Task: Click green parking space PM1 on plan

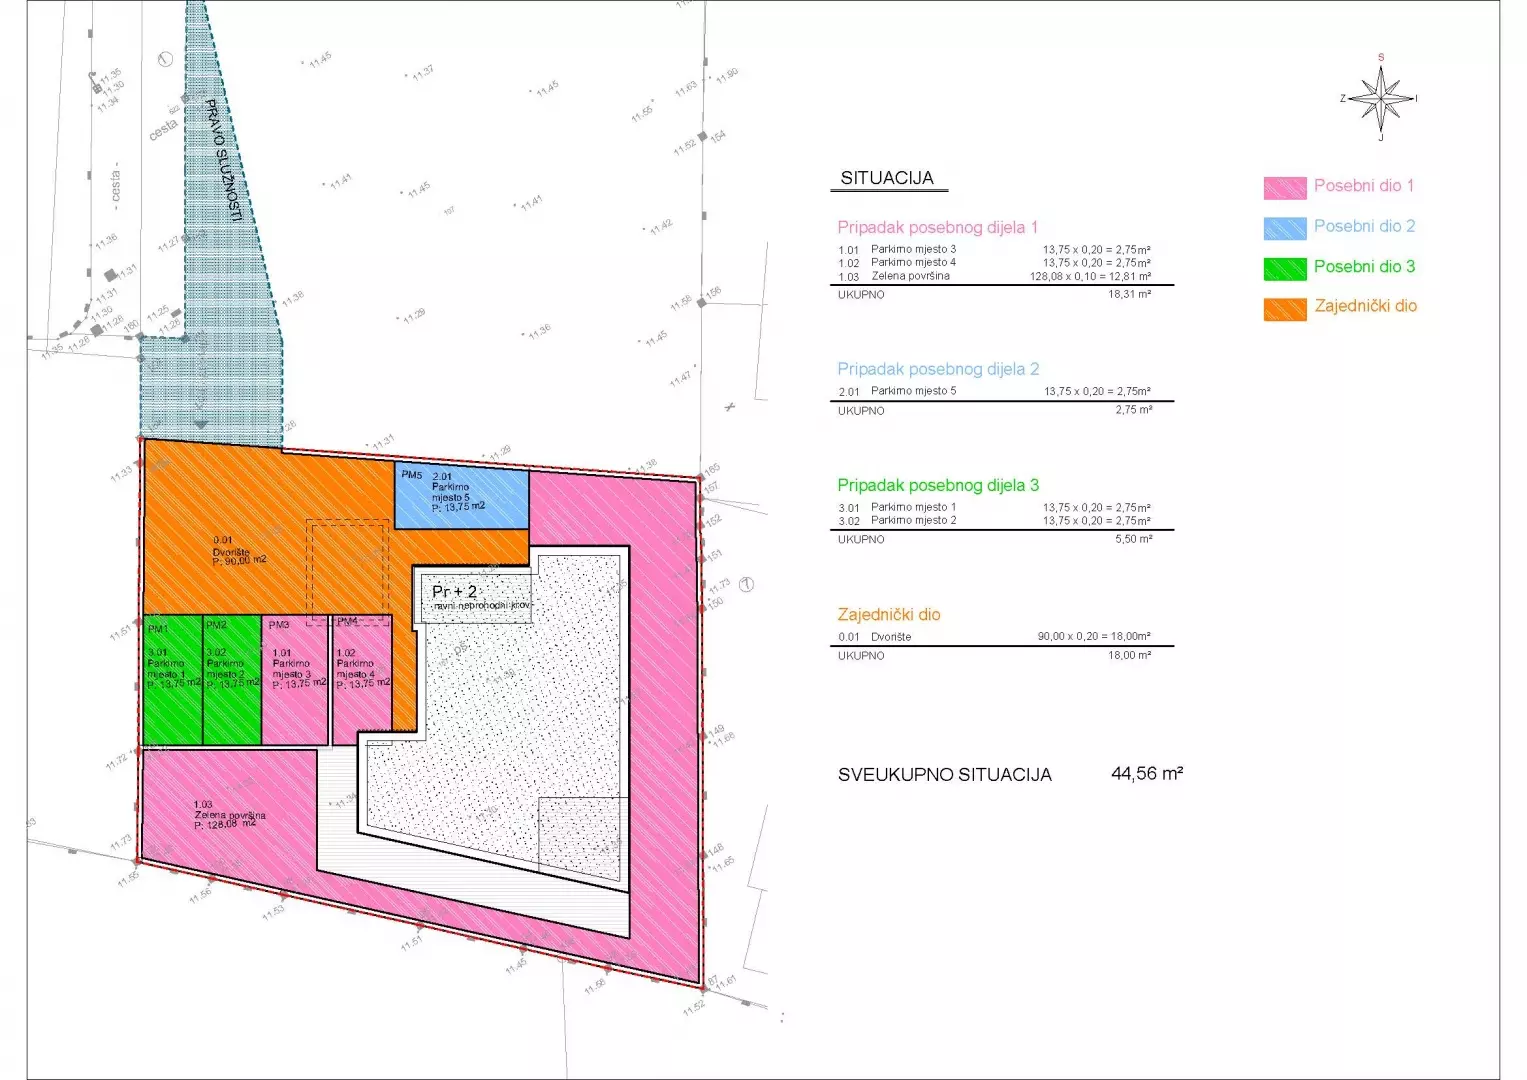Action: (173, 680)
